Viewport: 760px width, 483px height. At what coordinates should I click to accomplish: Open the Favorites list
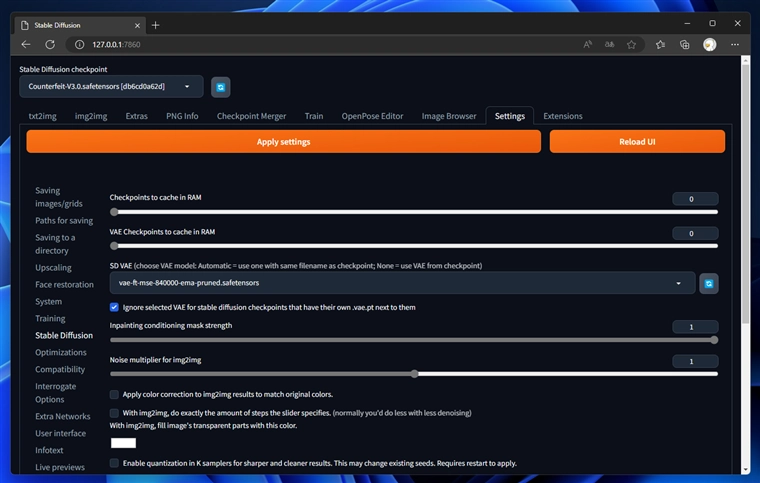coord(660,45)
